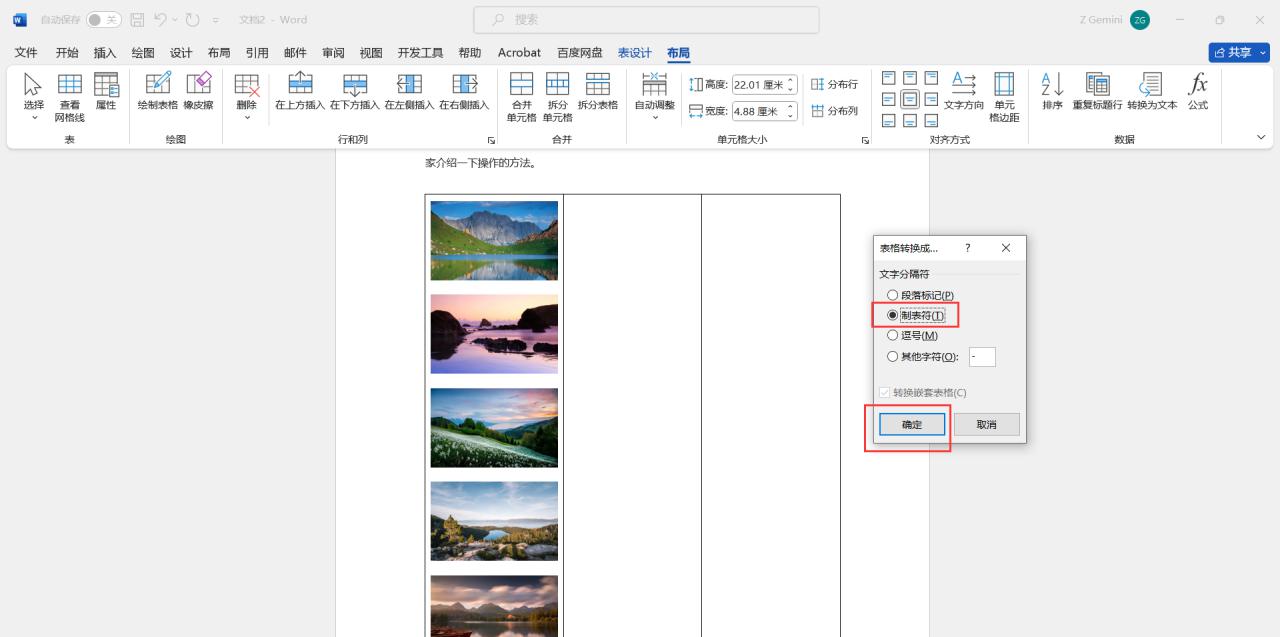Toggle 查看网格线 view gridlines
Image resolution: width=1280 pixels, height=637 pixels.
coord(70,97)
